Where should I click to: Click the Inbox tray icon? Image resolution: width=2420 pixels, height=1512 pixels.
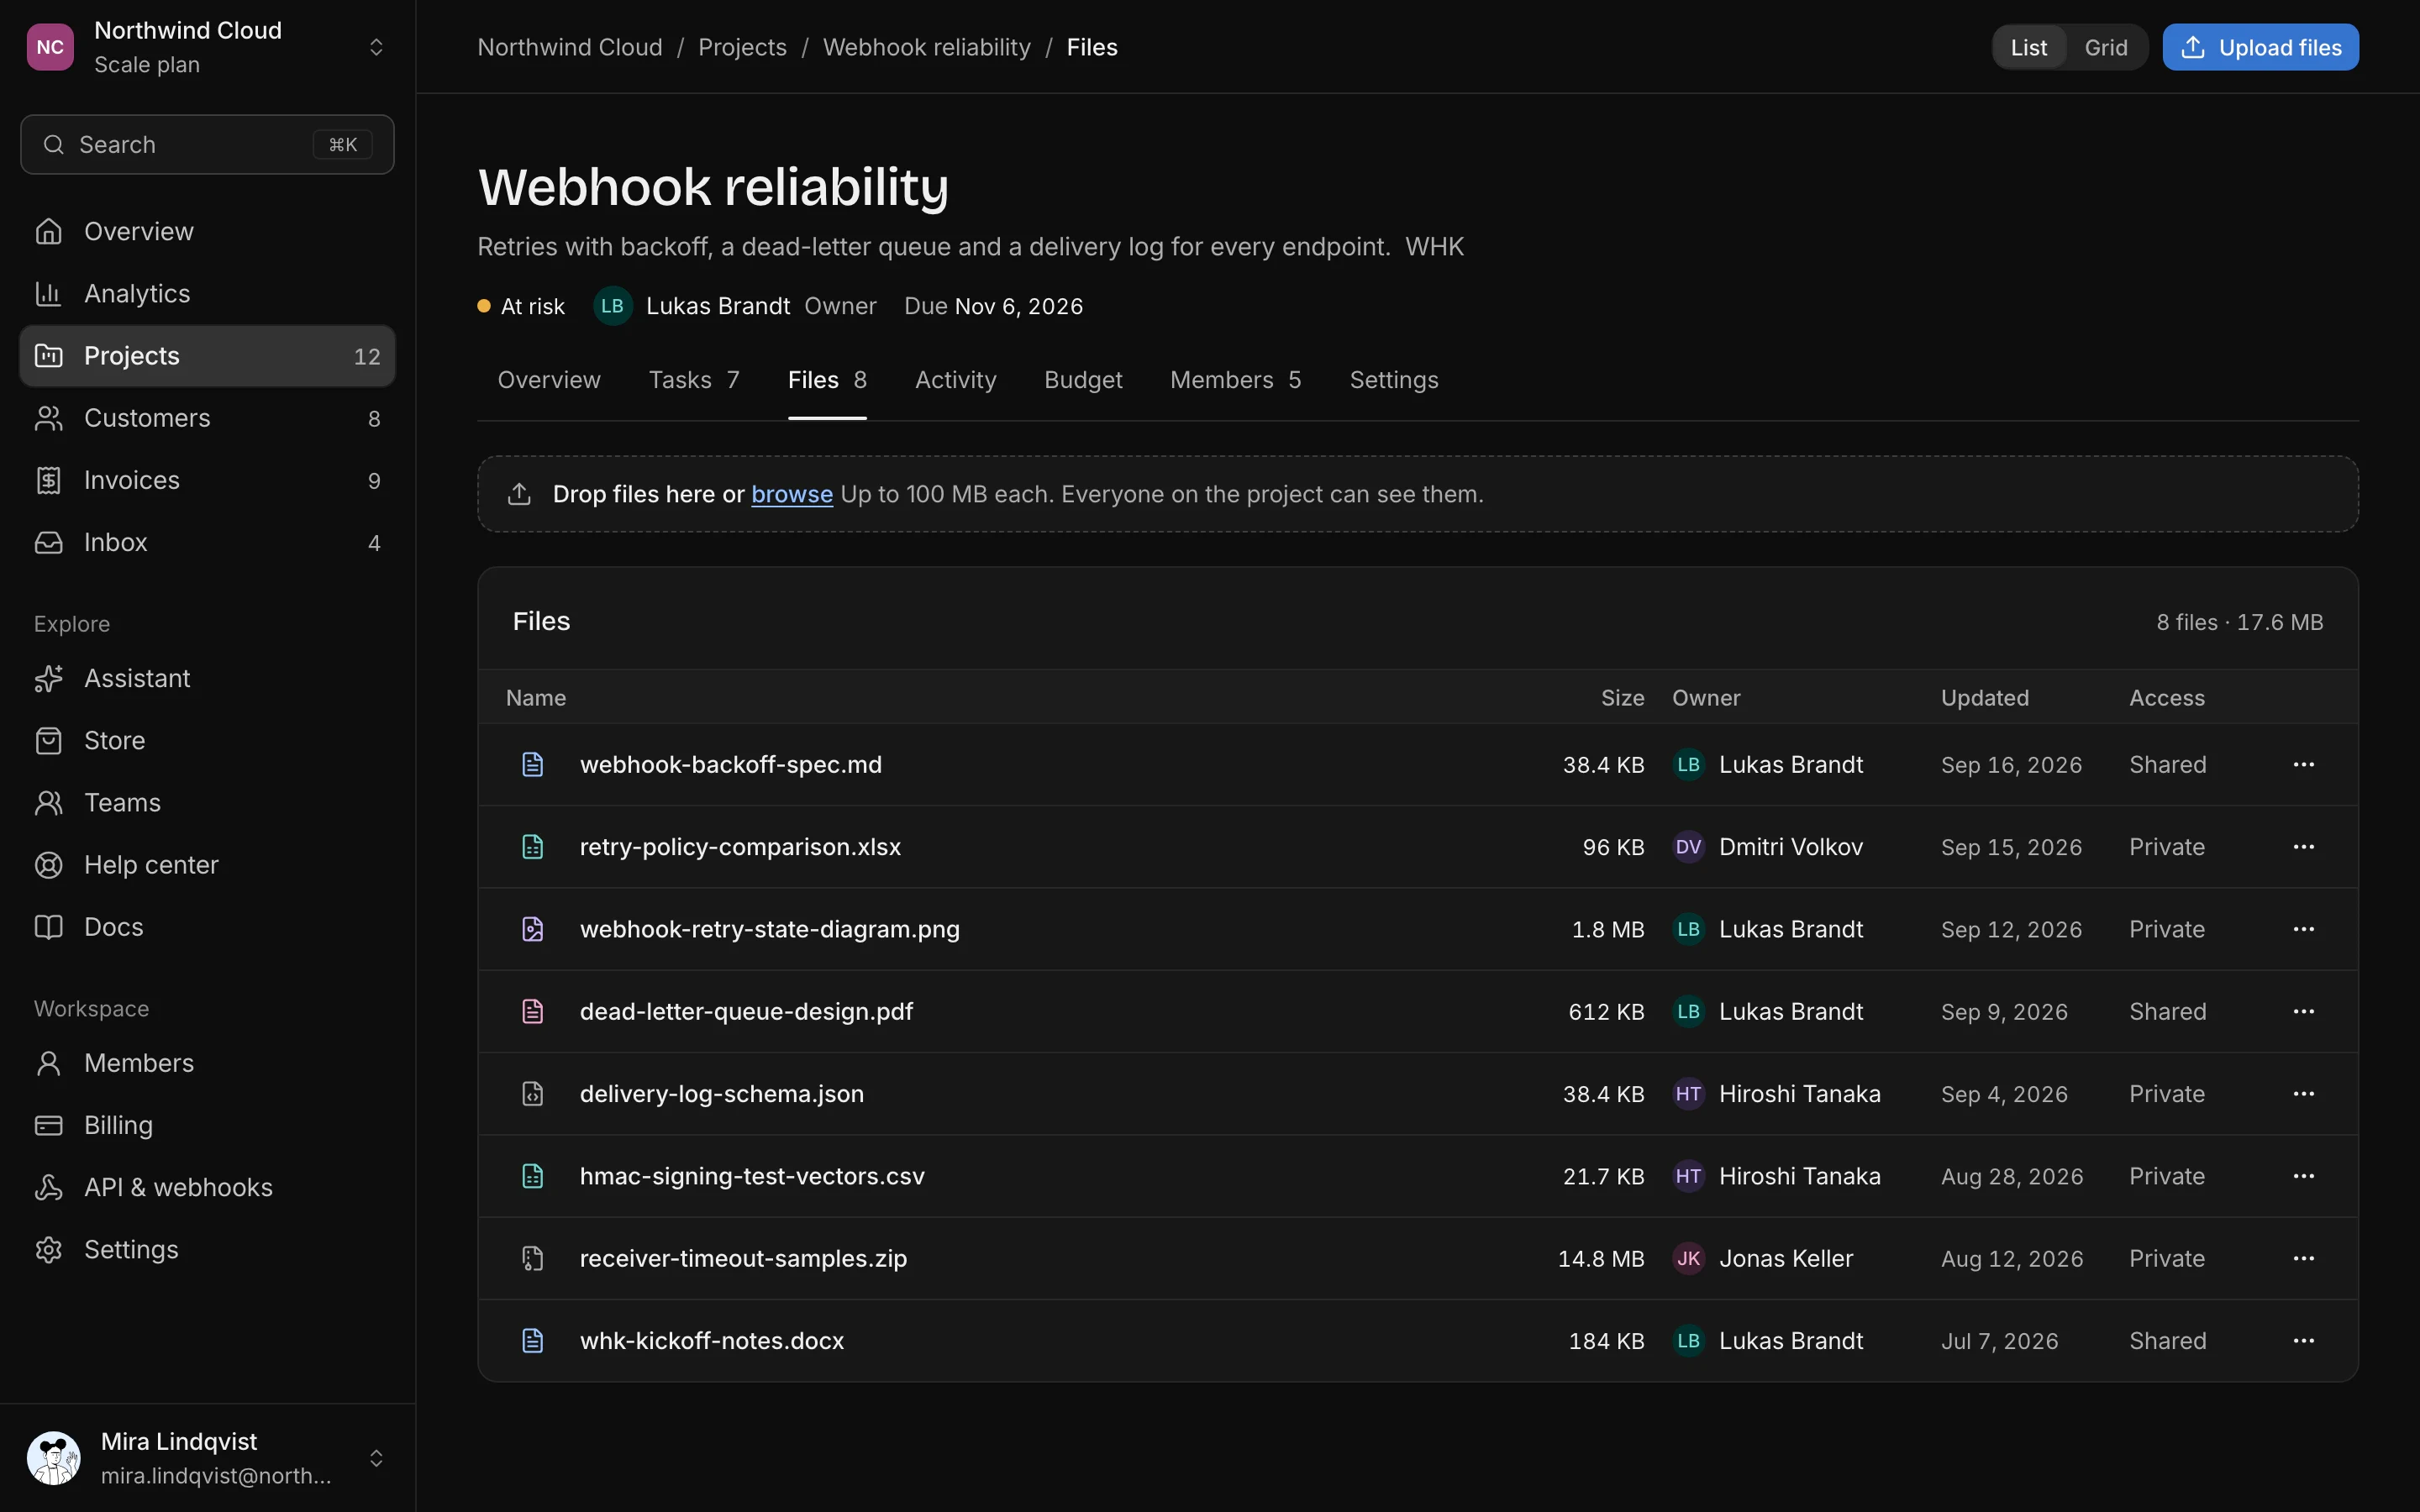coord(48,542)
